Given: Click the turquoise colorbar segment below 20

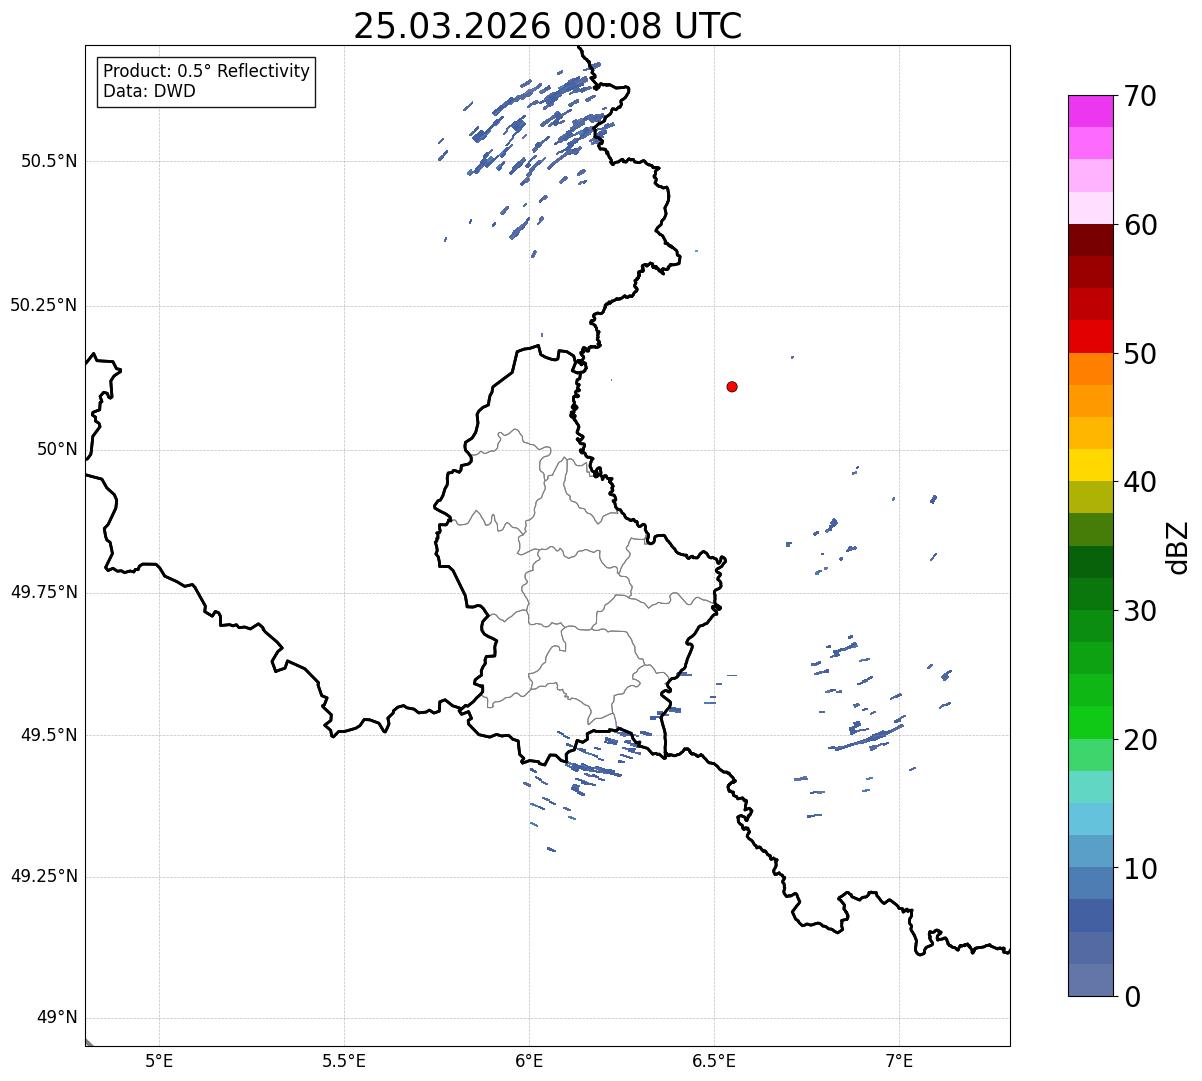Looking at the screenshot, I should tap(1090, 787).
